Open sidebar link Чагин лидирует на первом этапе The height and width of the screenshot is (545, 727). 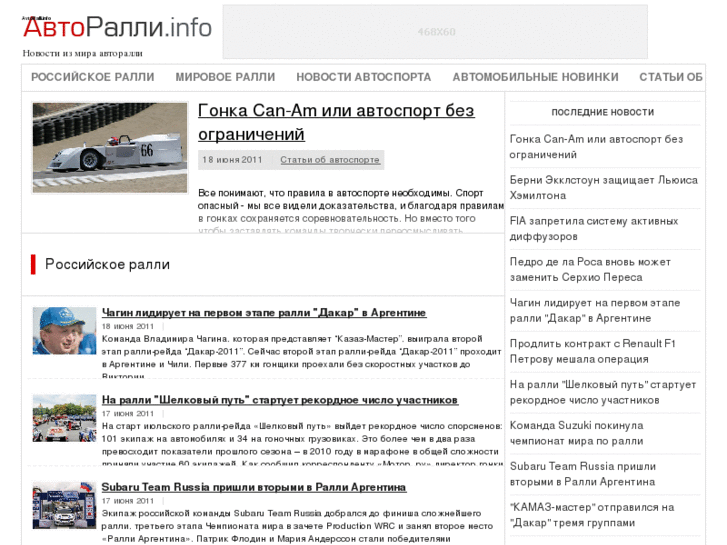(595, 310)
